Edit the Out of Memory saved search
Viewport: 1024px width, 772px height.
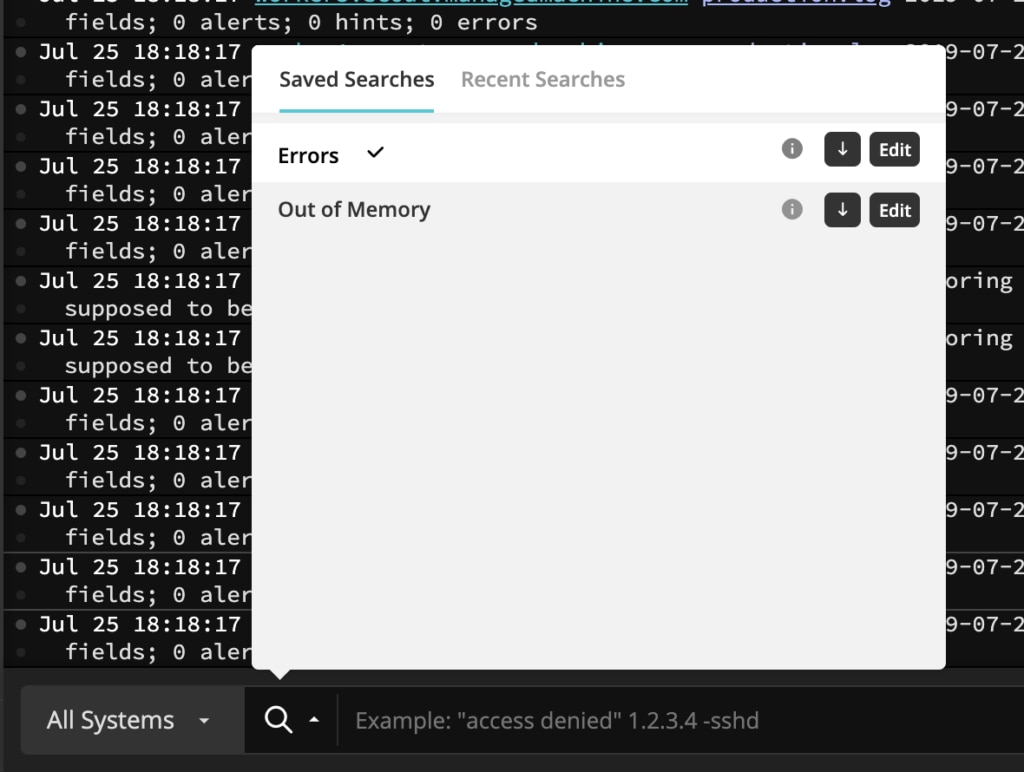[x=894, y=210]
